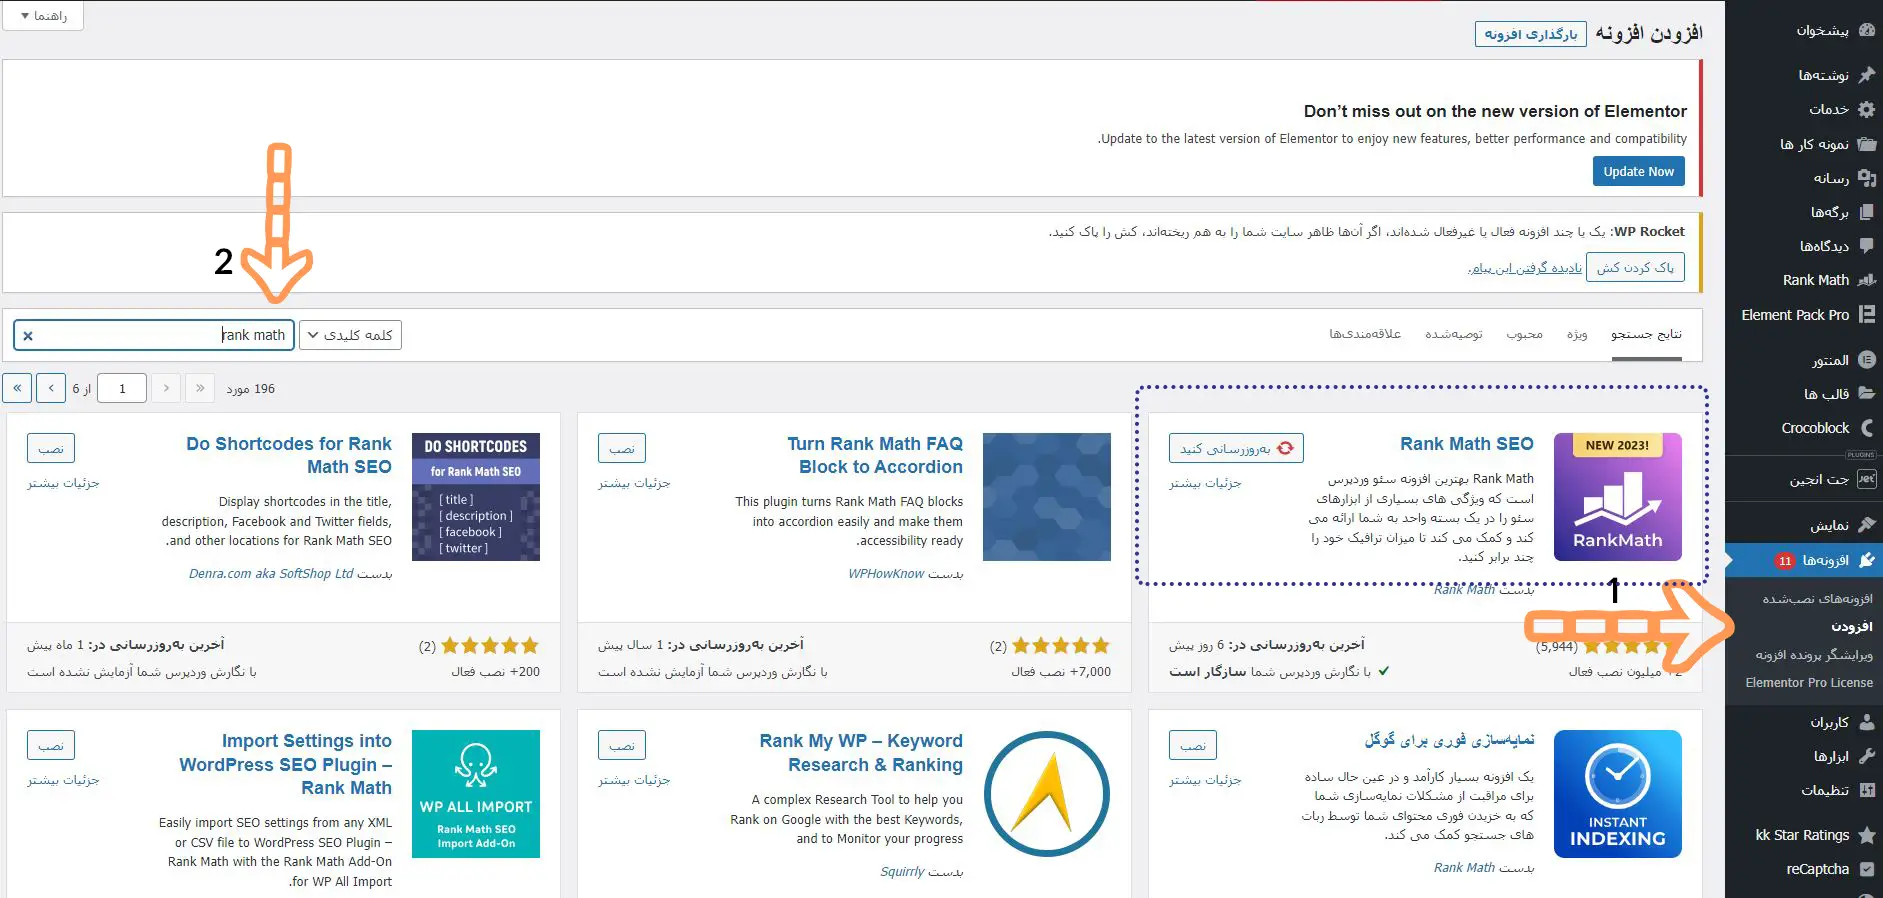Click the Rank Math SEO plugin logo

click(x=1617, y=497)
